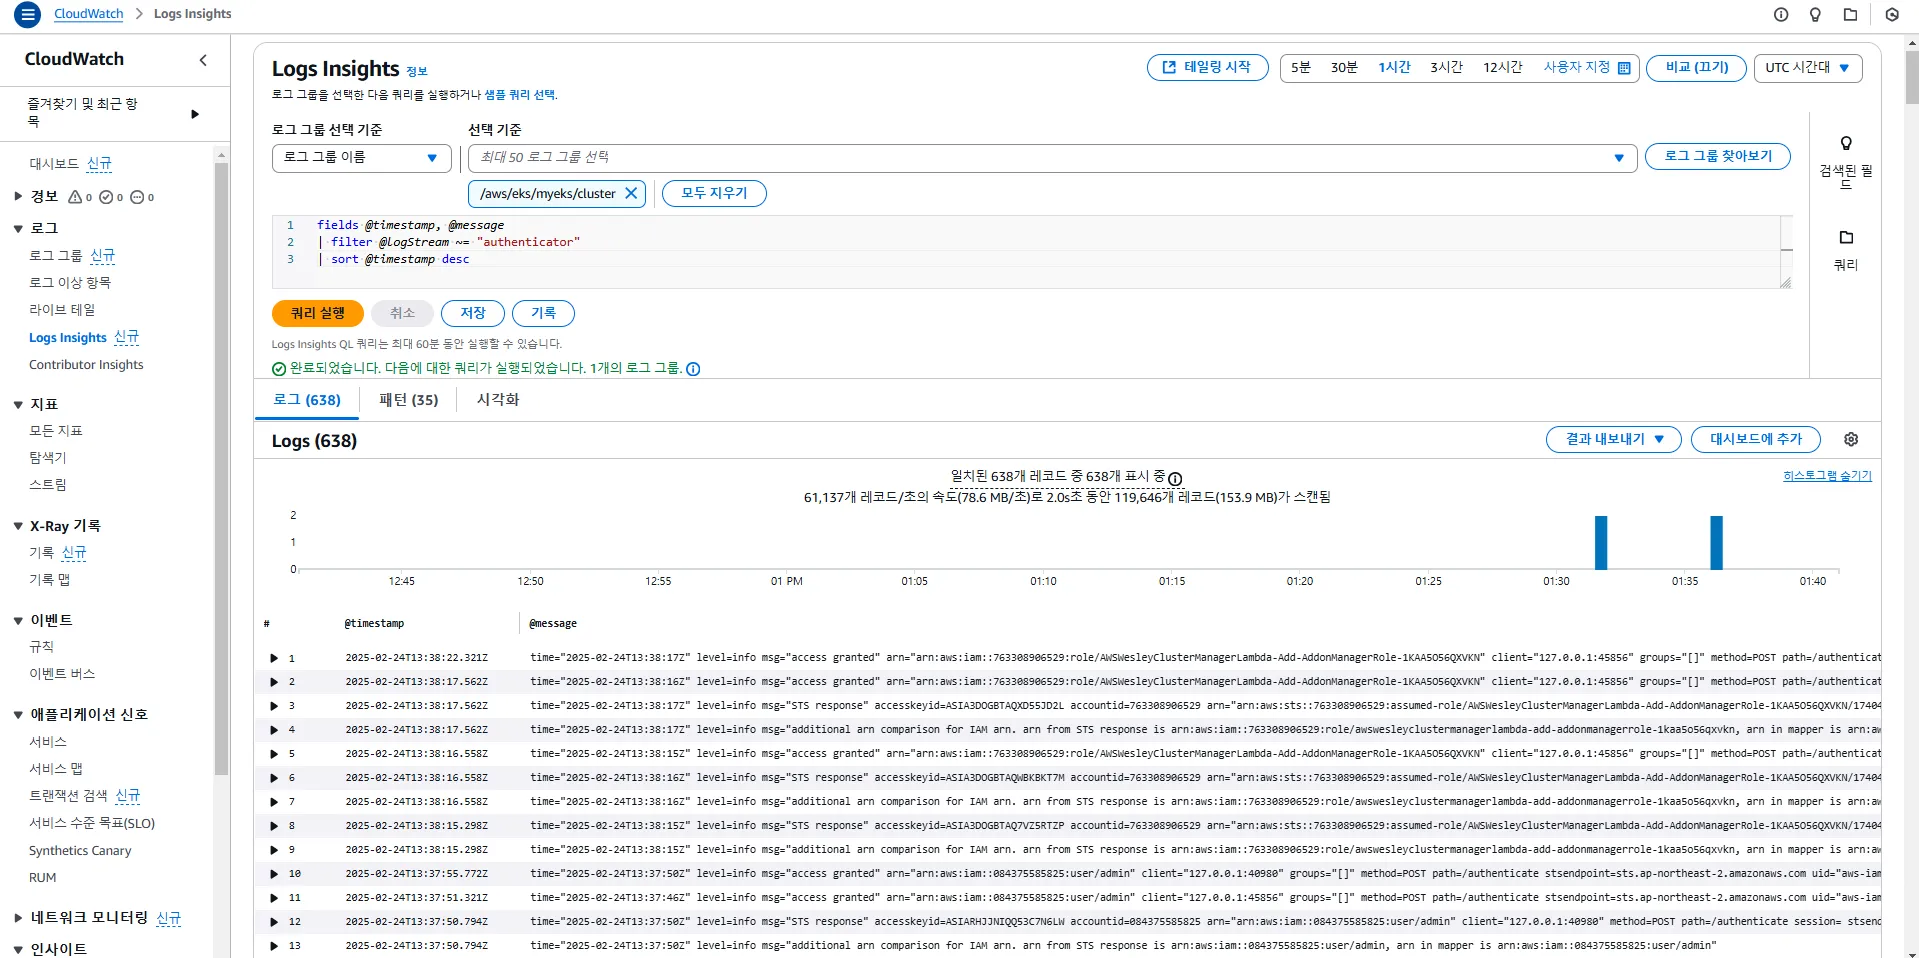Open the log group selection combo box

1052,158
